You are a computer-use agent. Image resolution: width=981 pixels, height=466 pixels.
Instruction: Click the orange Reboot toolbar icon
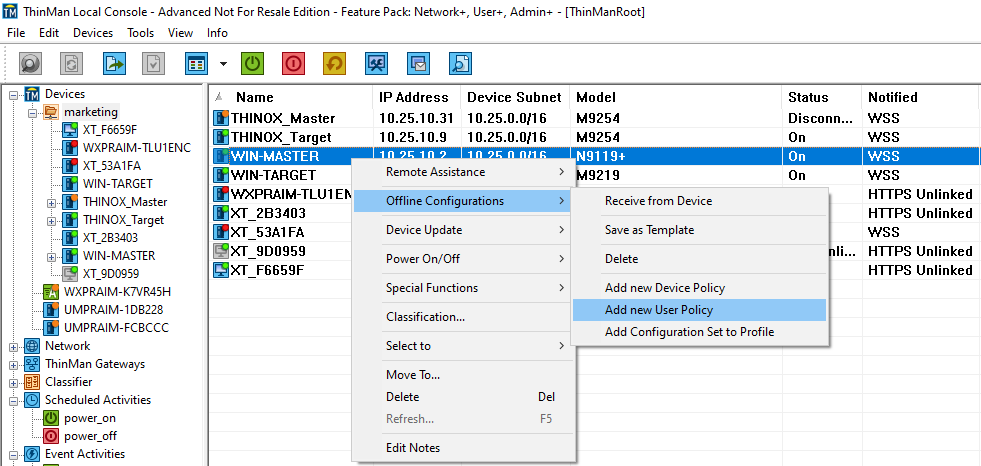335,63
